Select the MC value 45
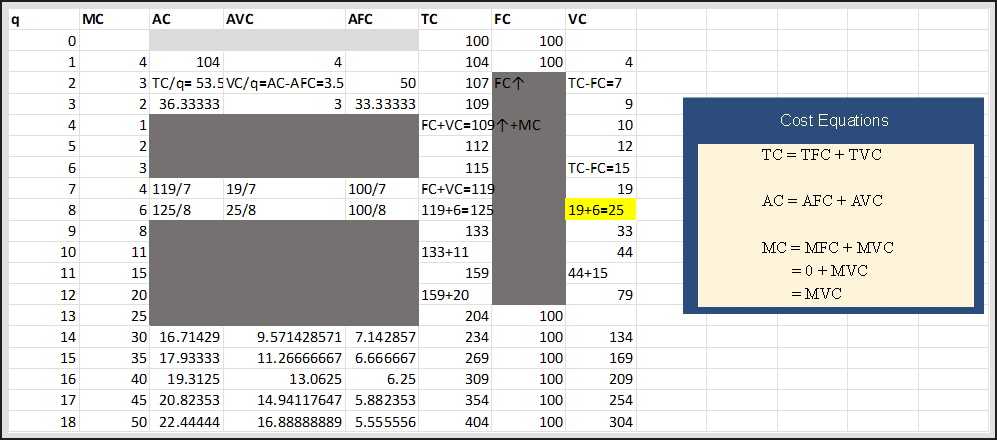Image resolution: width=997 pixels, height=440 pixels. pyautogui.click(x=114, y=401)
